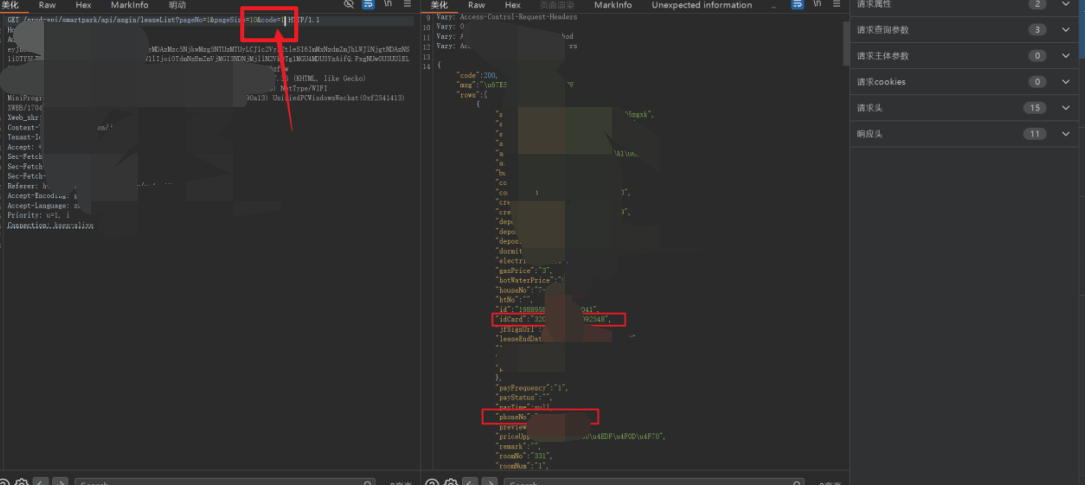Expand the 请求查询参数 section chevron

tap(1065, 30)
